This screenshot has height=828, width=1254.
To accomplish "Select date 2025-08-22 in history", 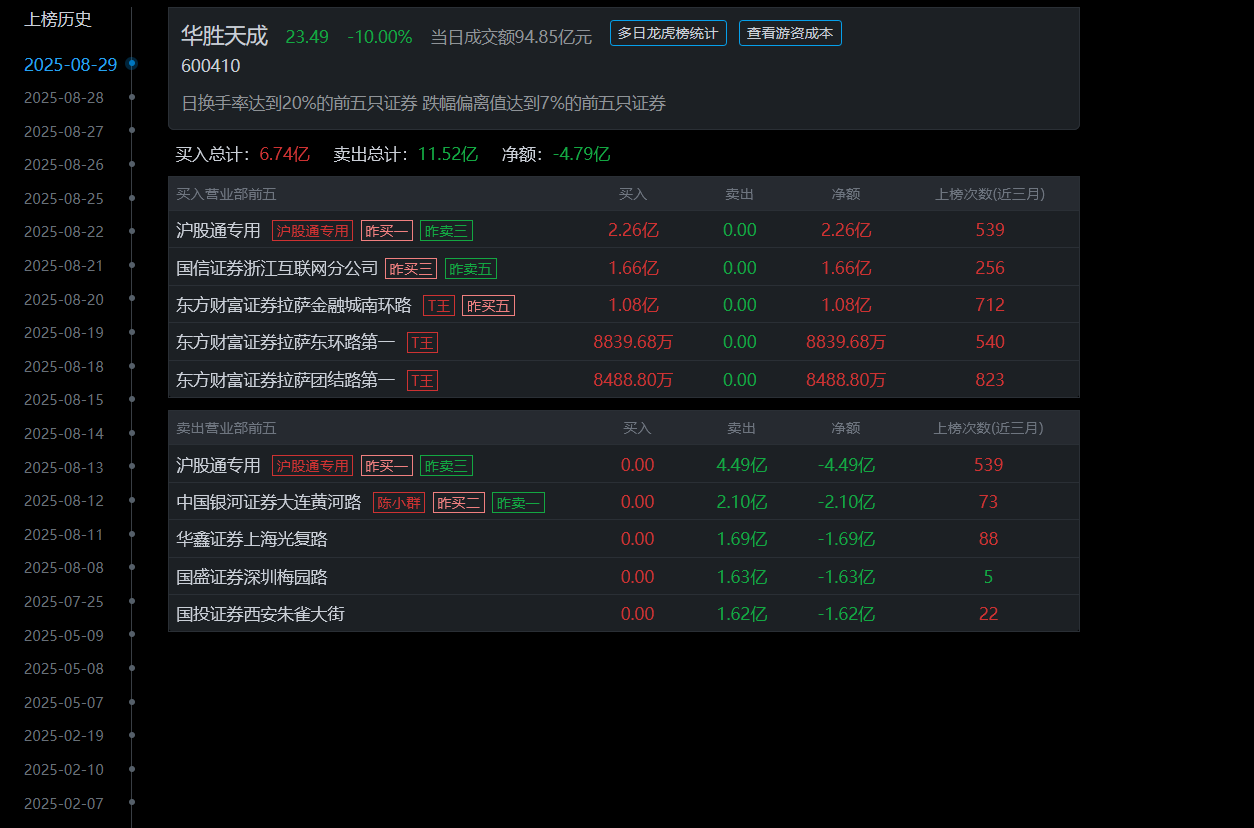I will pos(64,232).
